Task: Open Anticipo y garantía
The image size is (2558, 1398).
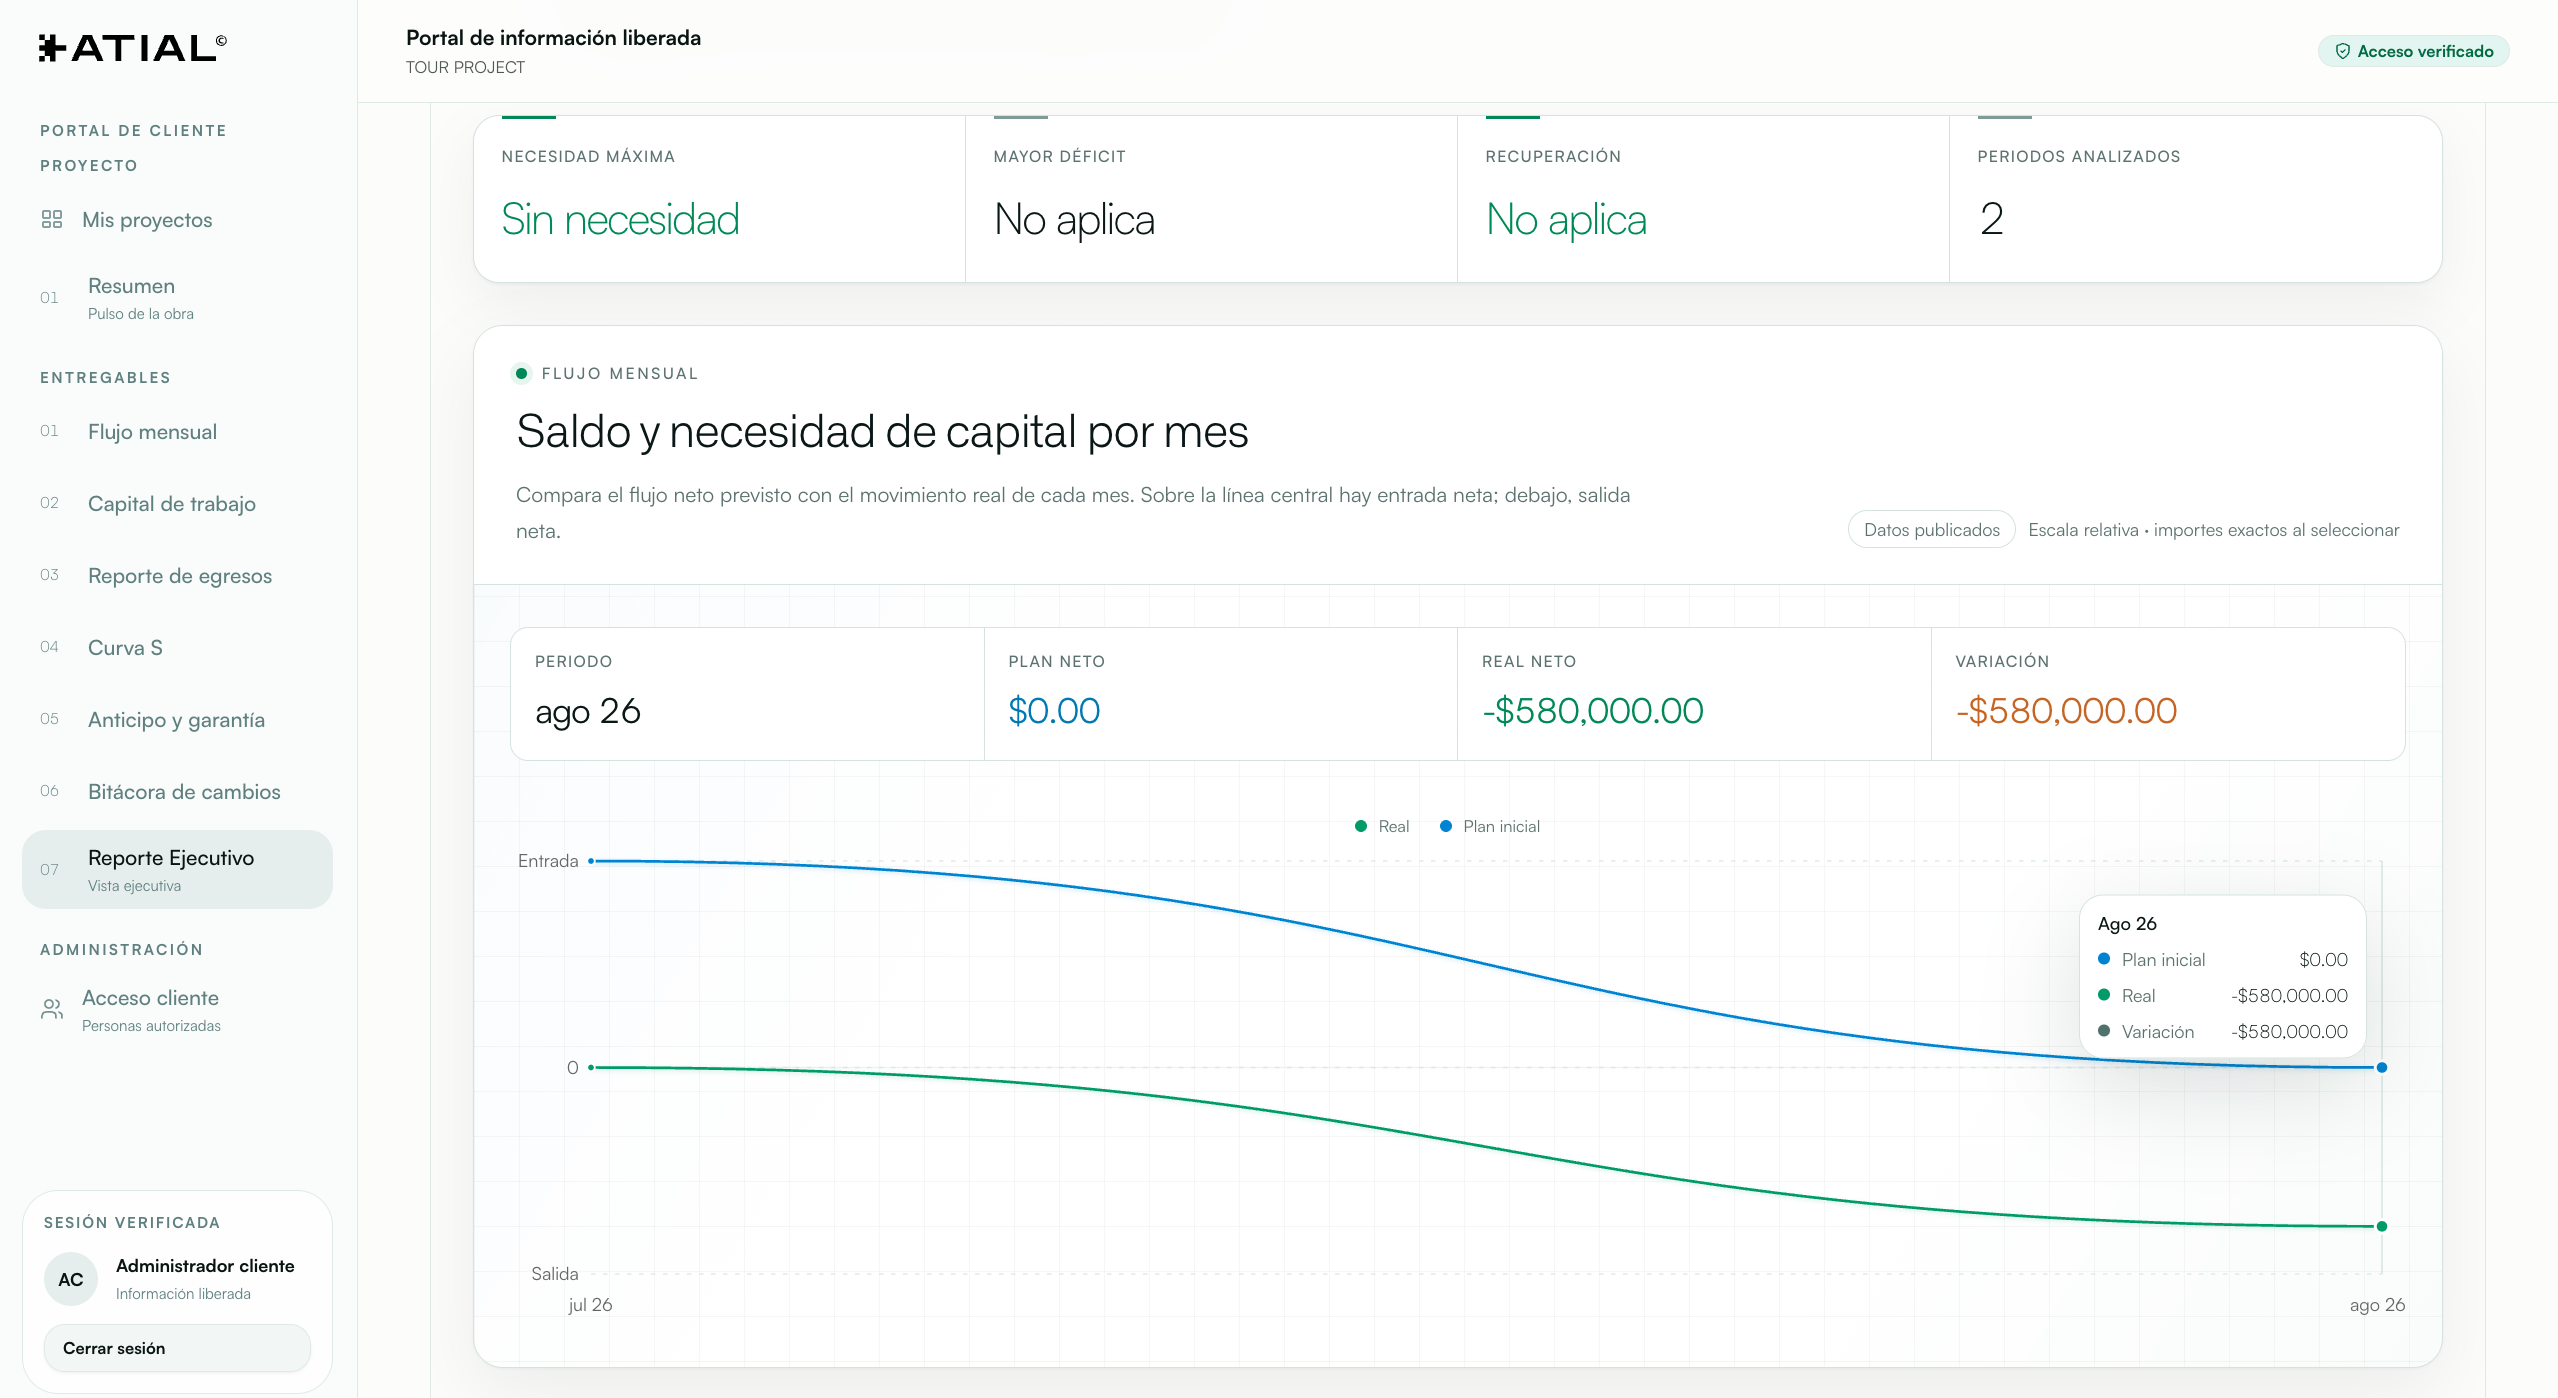Action: (176, 720)
